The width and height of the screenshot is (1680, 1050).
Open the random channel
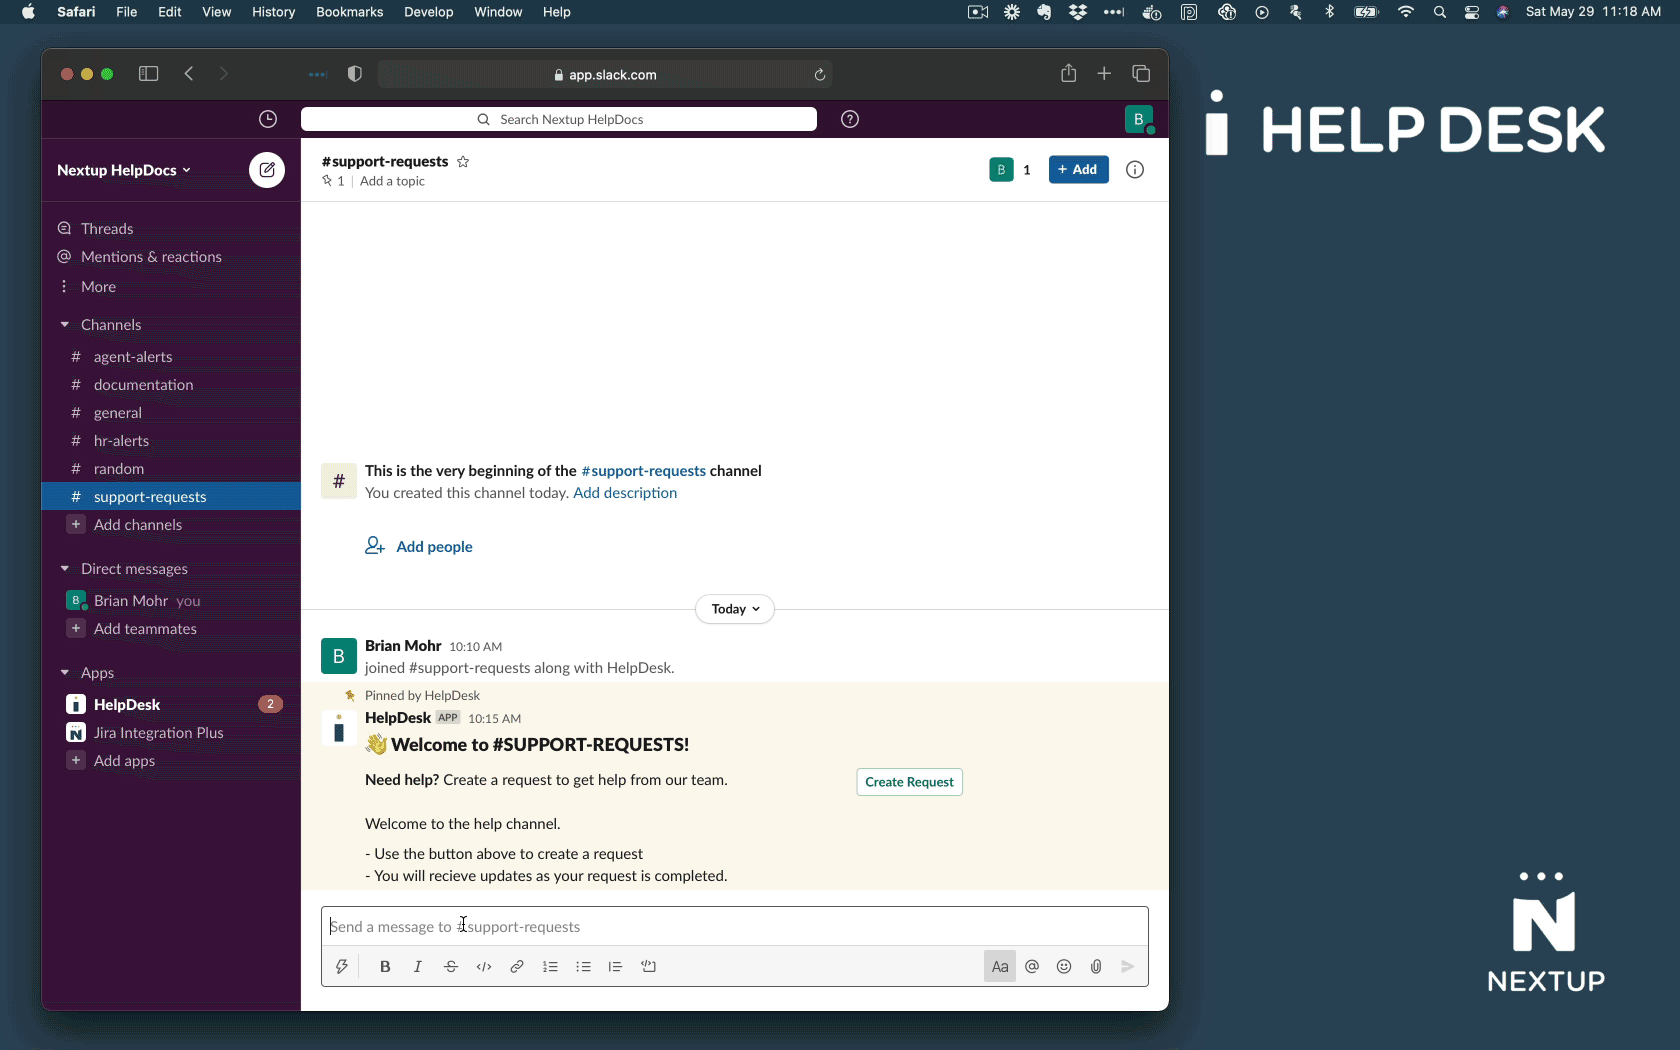pyautogui.click(x=171, y=469)
